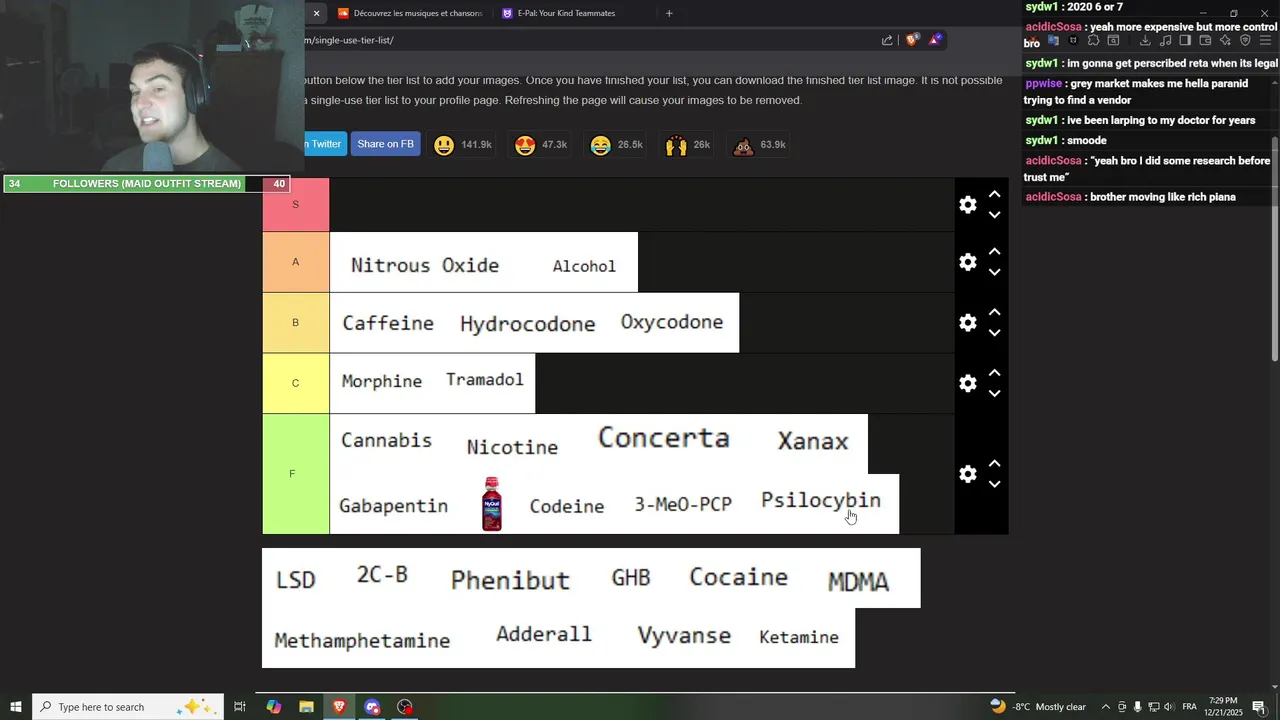Select the NyQuil bottle image tile

click(491, 504)
